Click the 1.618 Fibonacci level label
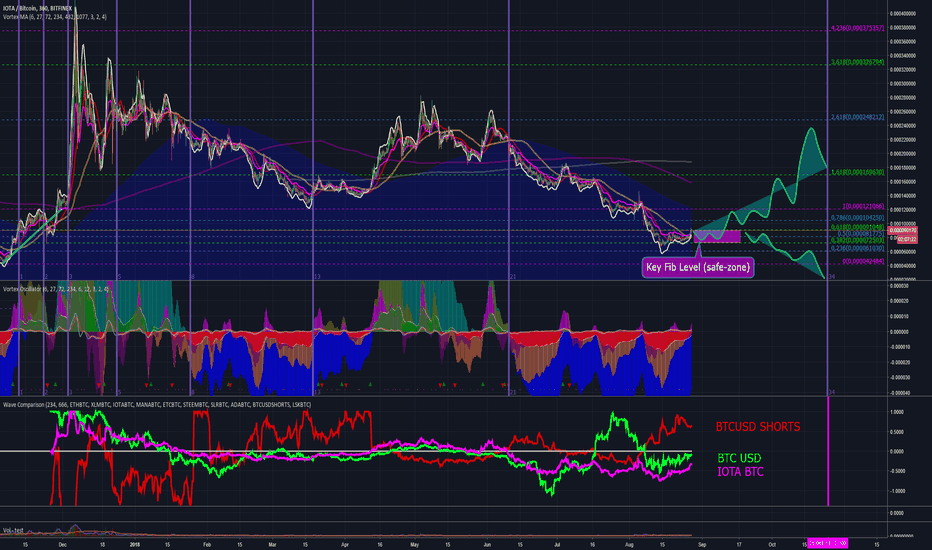 click(x=857, y=172)
